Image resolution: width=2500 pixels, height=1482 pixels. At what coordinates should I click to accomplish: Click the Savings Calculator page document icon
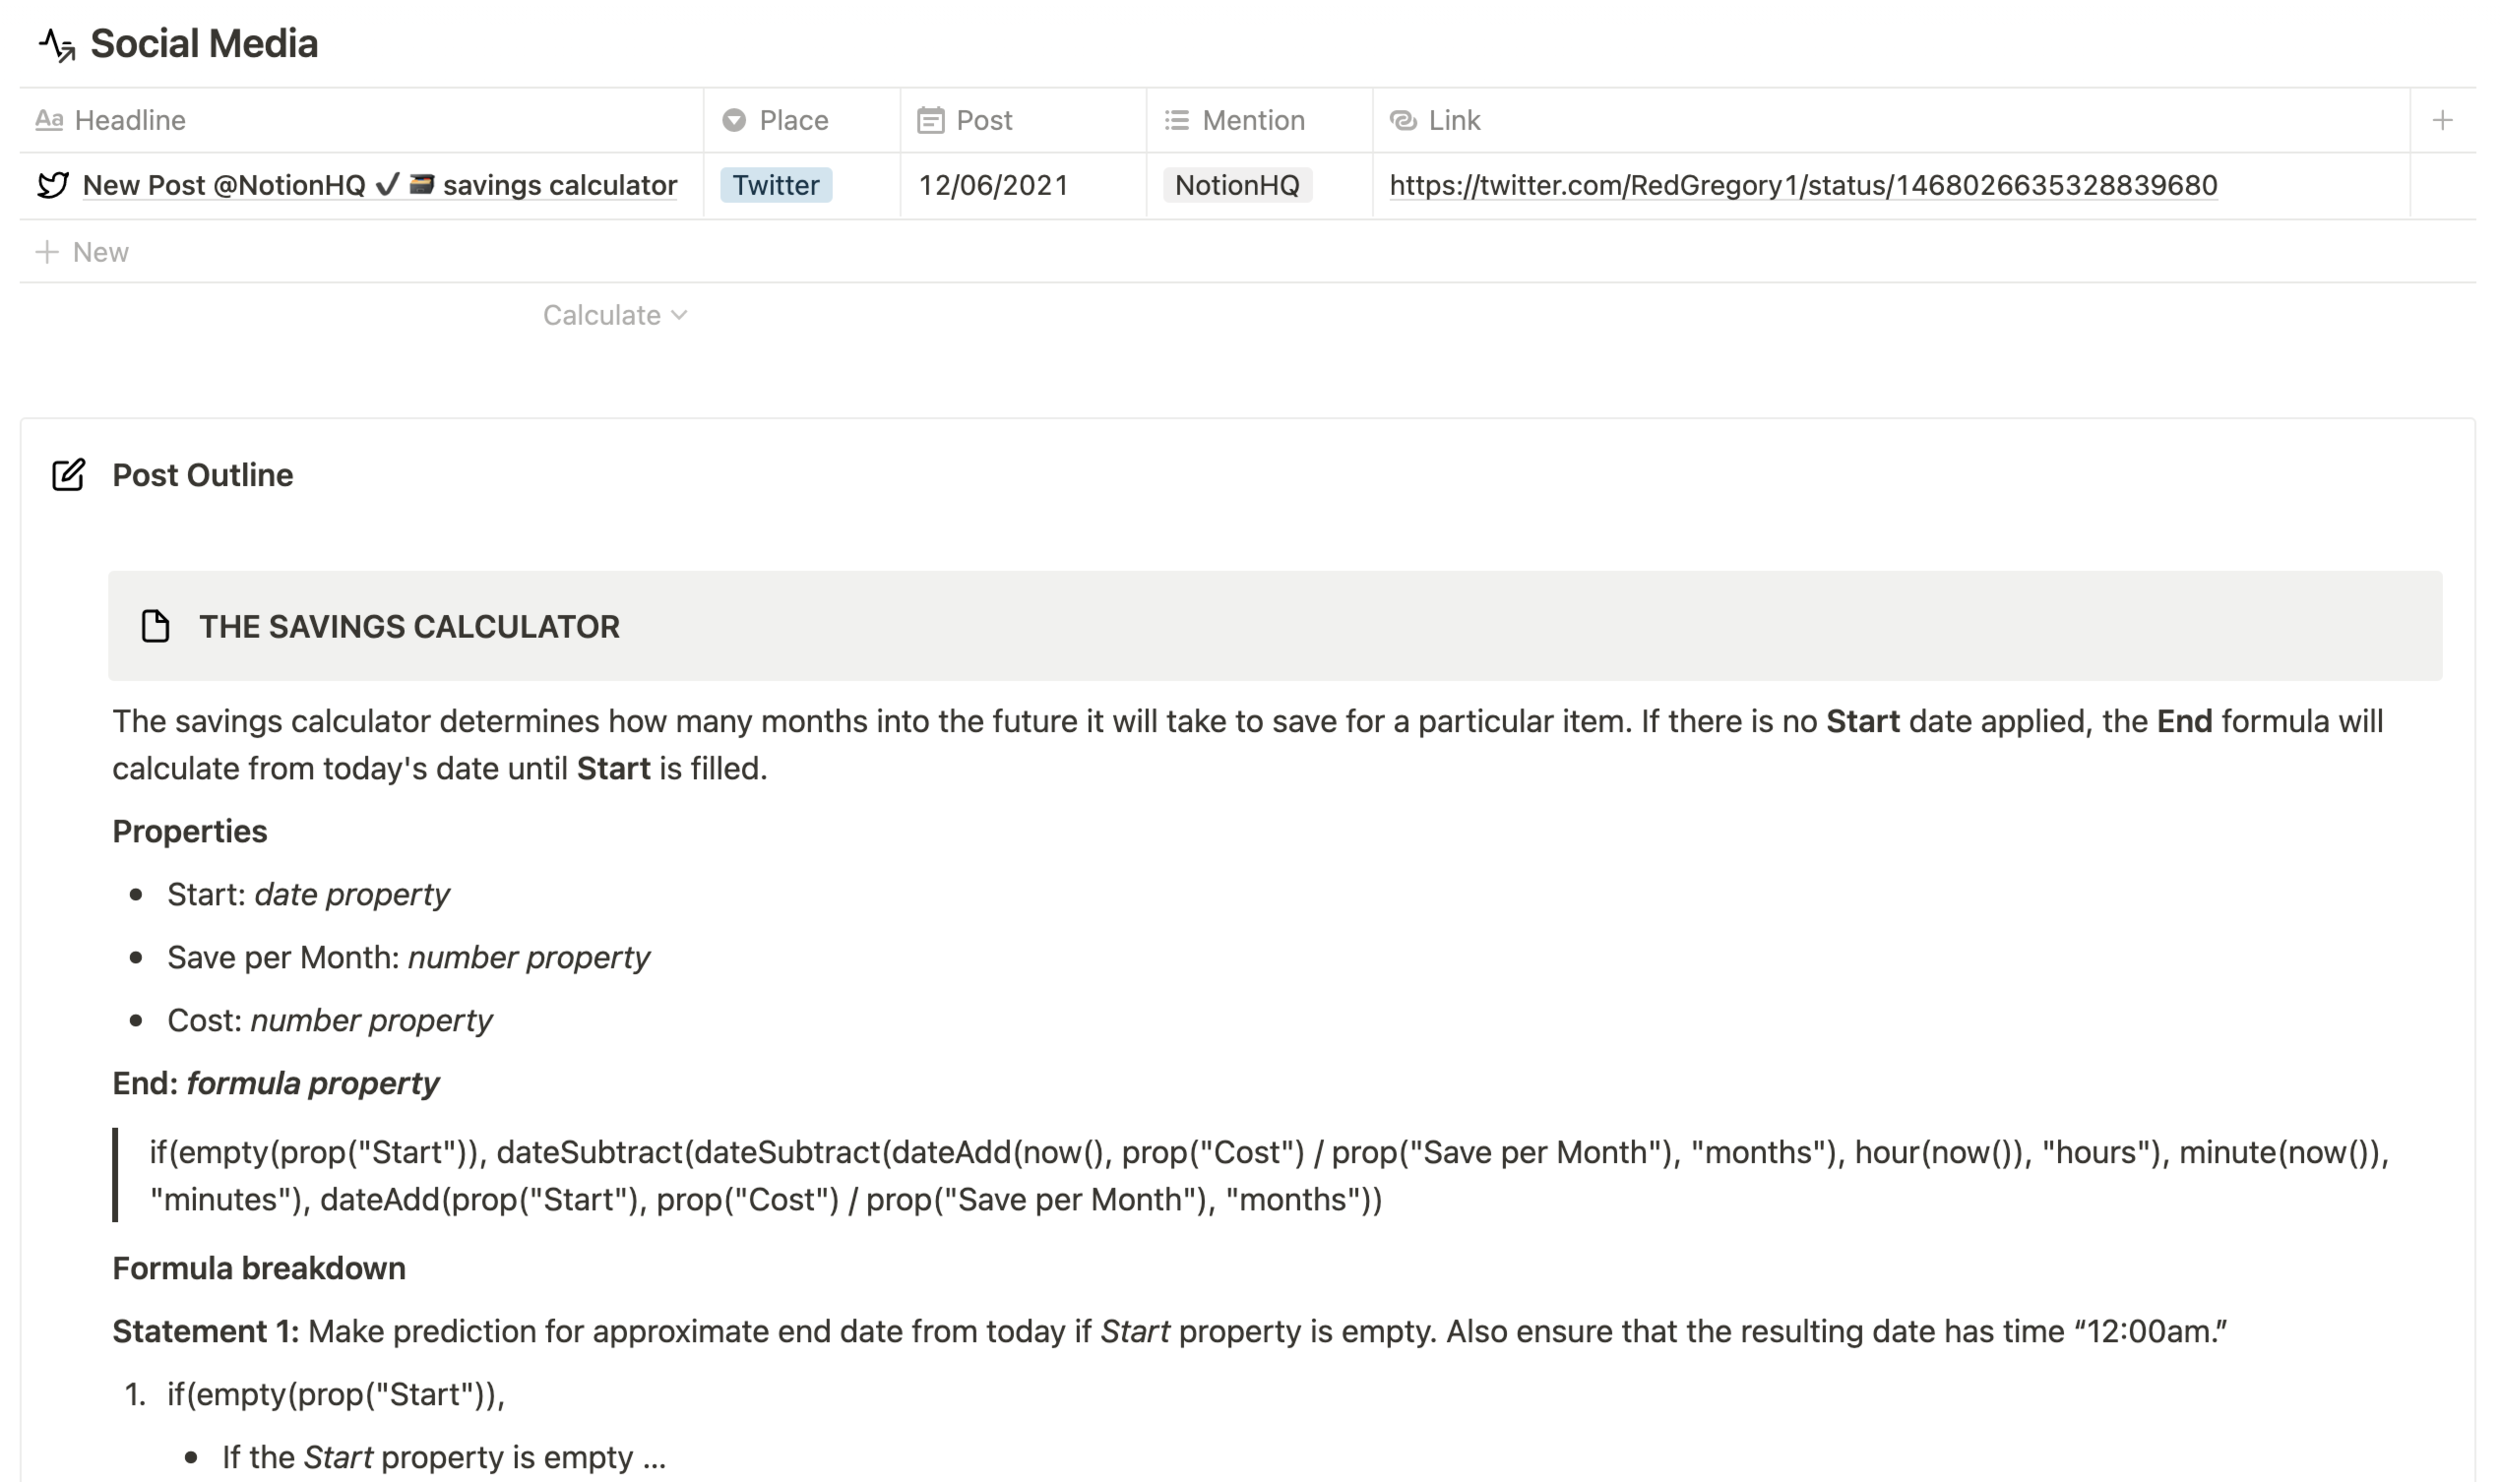pos(155,627)
